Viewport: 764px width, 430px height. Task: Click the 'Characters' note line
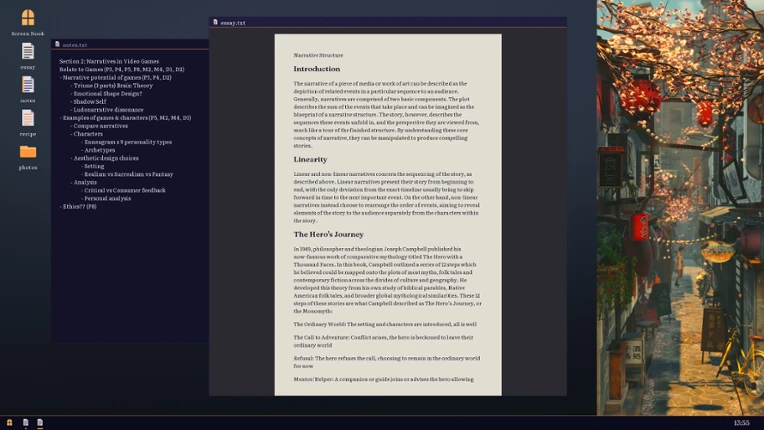tap(86, 134)
